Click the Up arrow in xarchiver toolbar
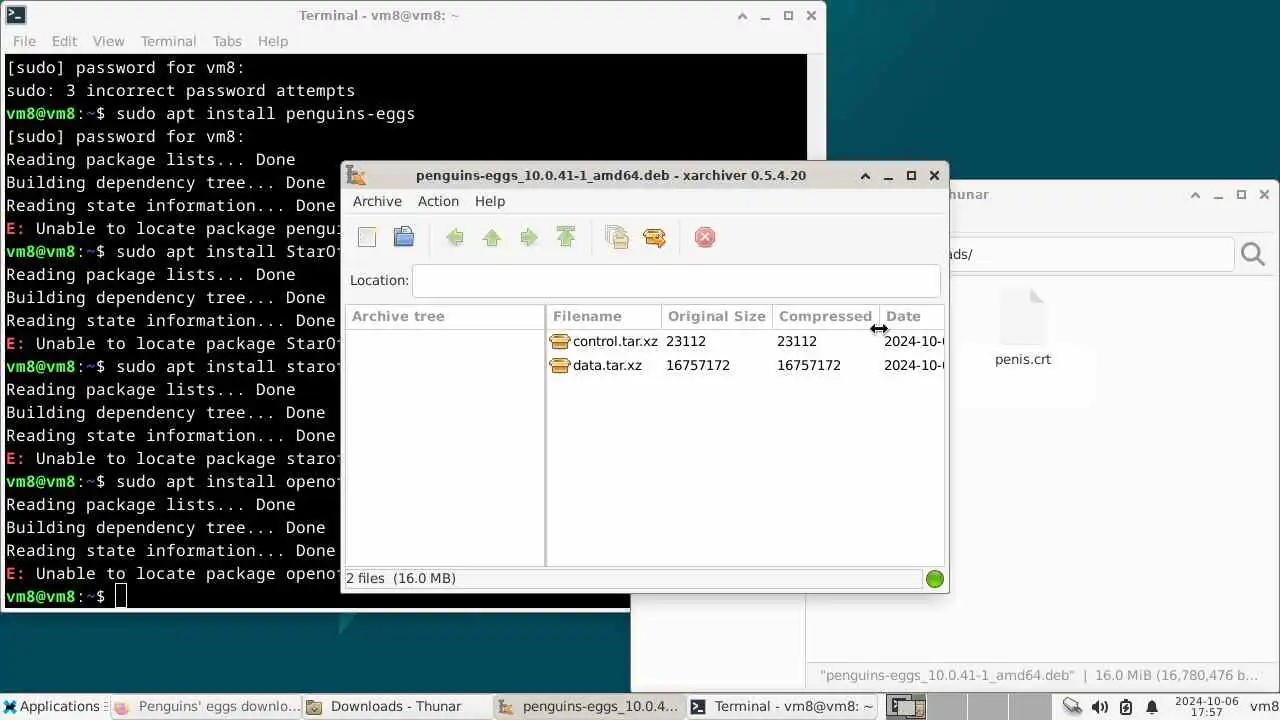 [x=492, y=238]
